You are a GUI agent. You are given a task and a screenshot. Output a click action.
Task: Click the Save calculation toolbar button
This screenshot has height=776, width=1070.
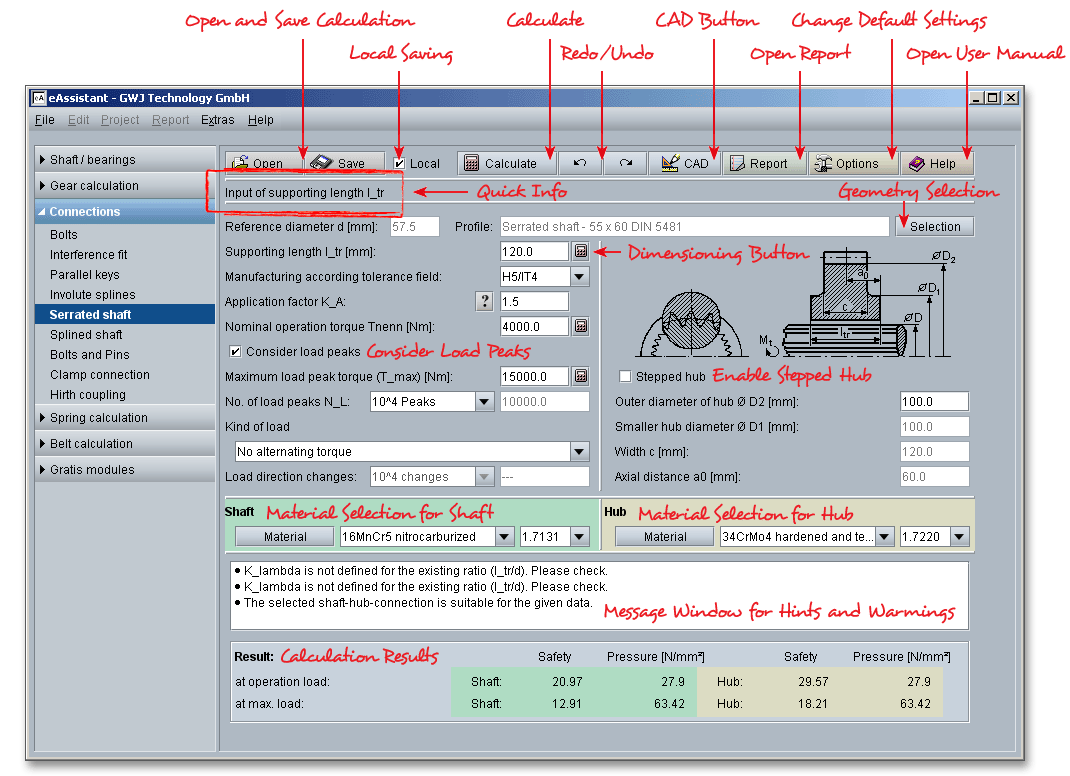point(344,163)
